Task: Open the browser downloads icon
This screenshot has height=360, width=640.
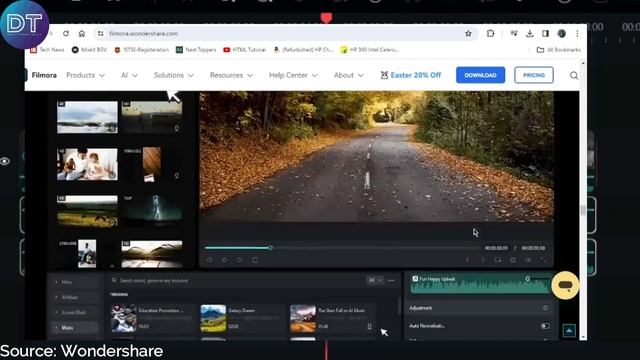Action: click(x=530, y=33)
